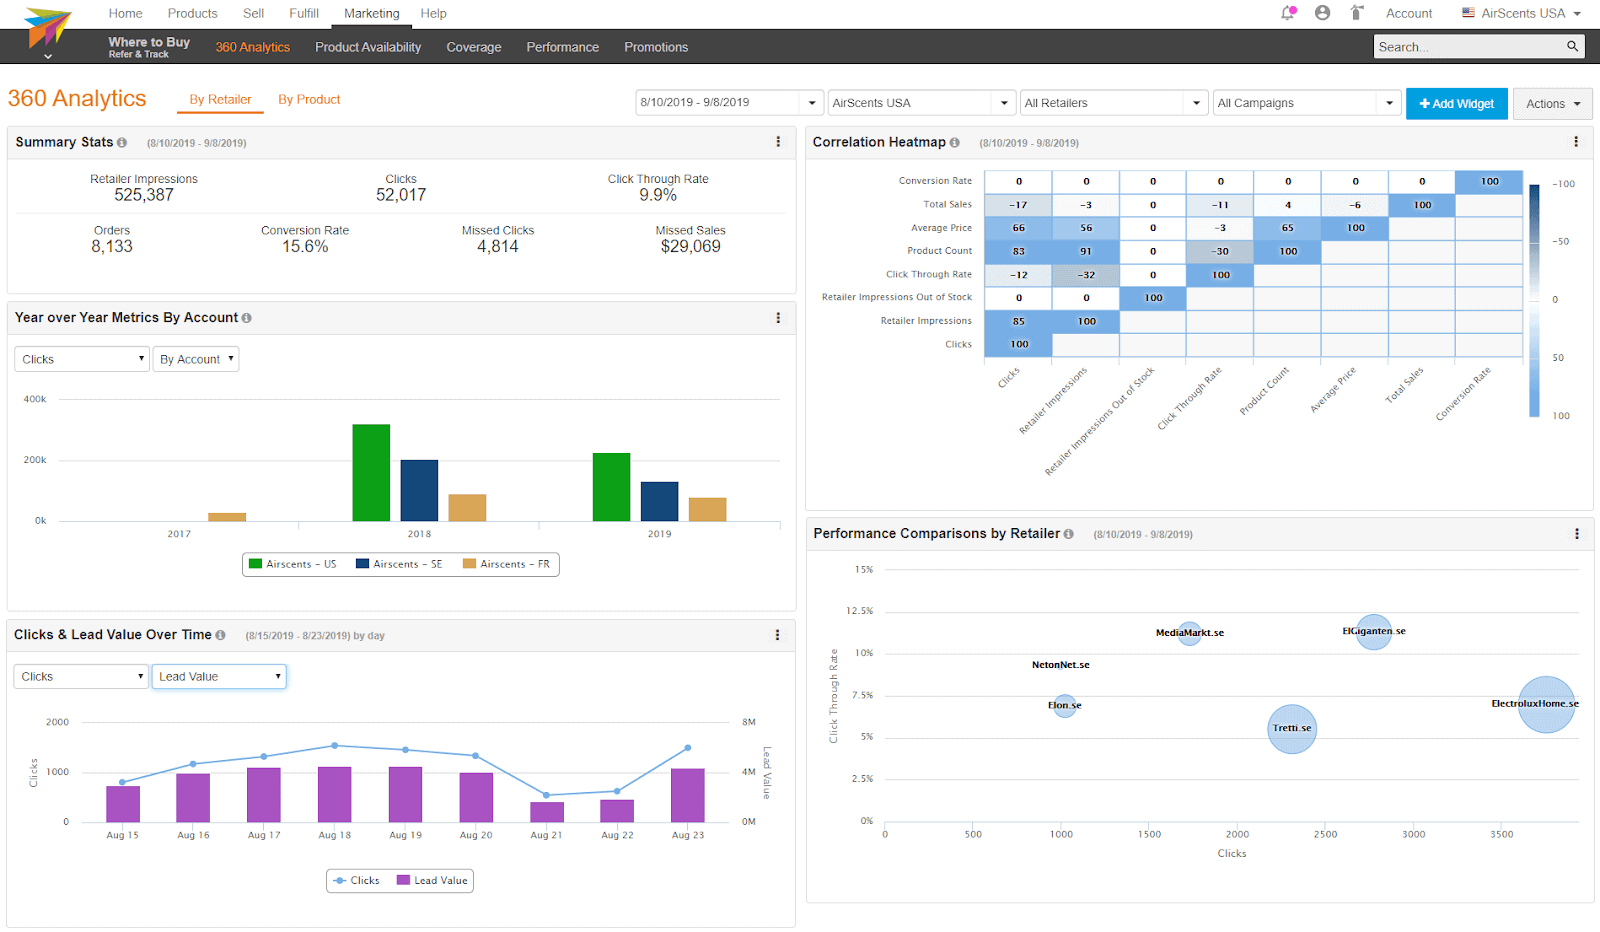Open the Summary Stats info tooltip icon
This screenshot has height=932, width=1600.
(x=122, y=142)
